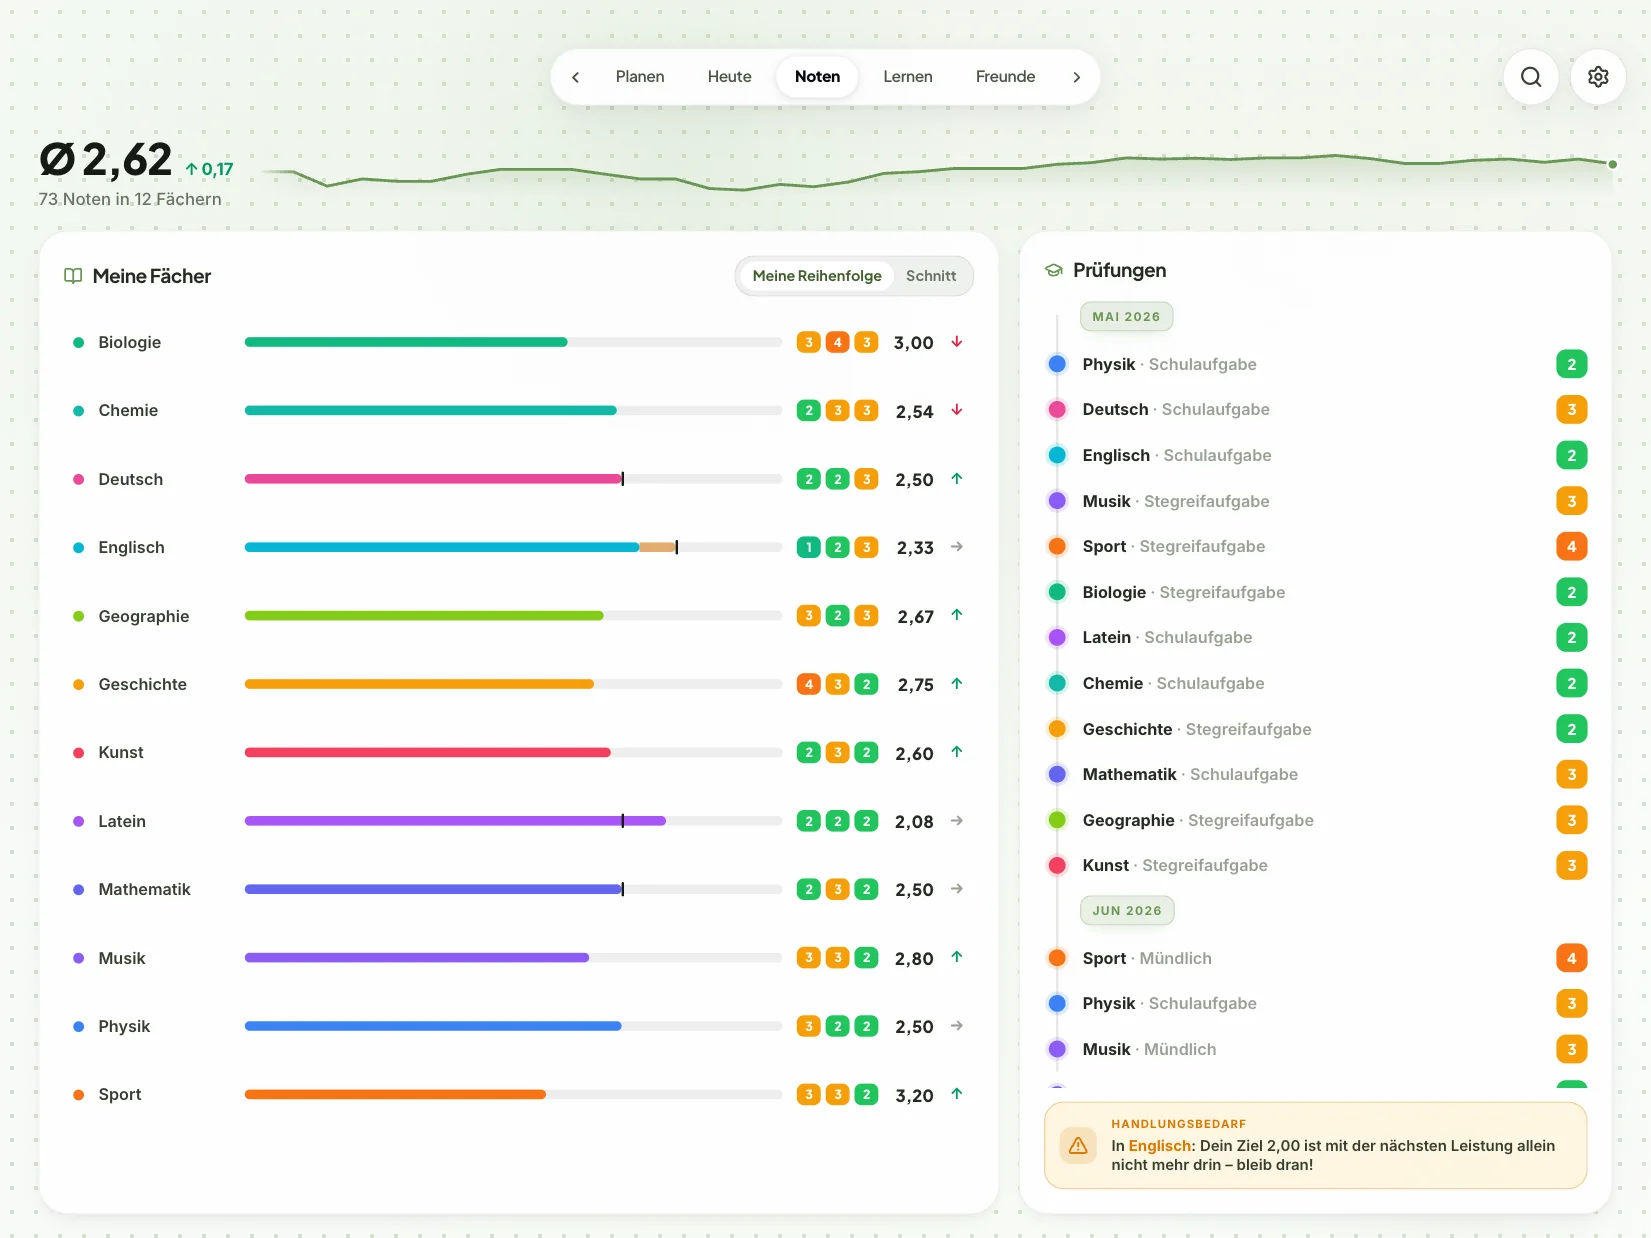
Task: Click the down trend arrow for Chemie
Action: point(957,410)
